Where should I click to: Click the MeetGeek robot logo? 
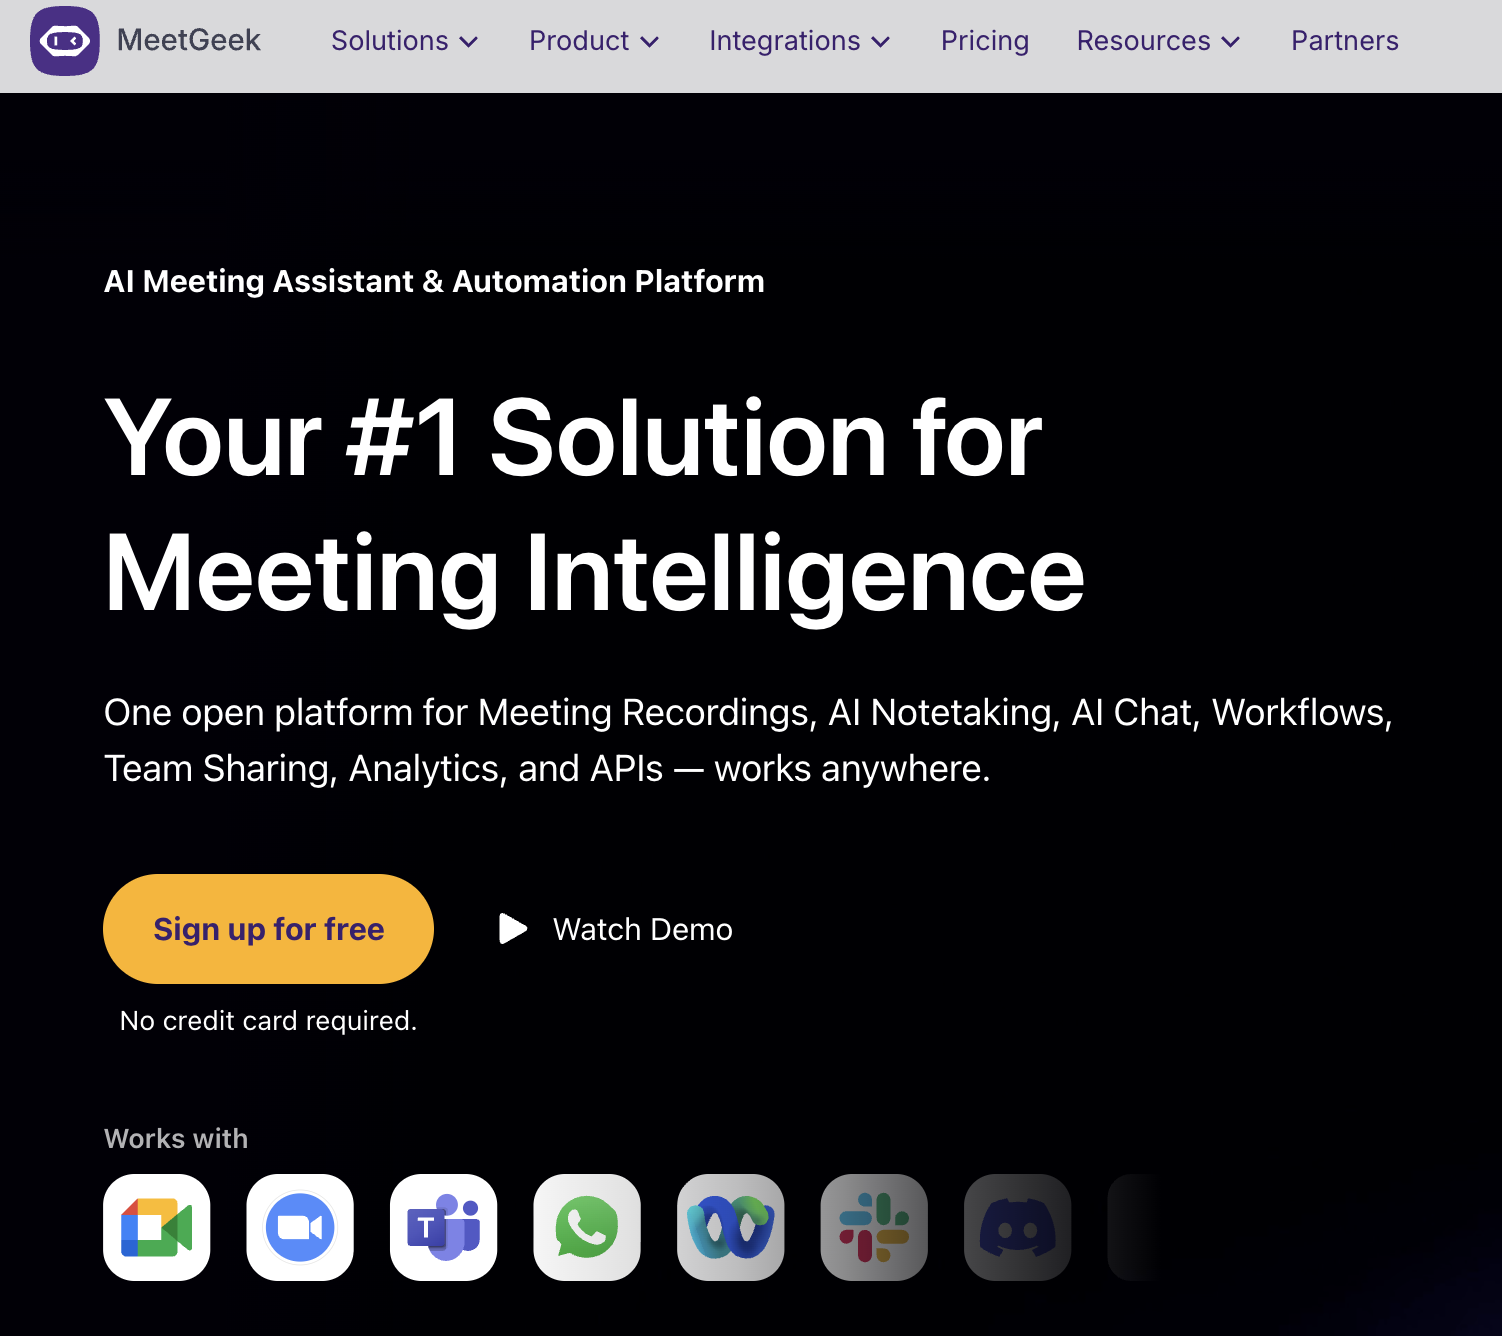click(x=64, y=41)
